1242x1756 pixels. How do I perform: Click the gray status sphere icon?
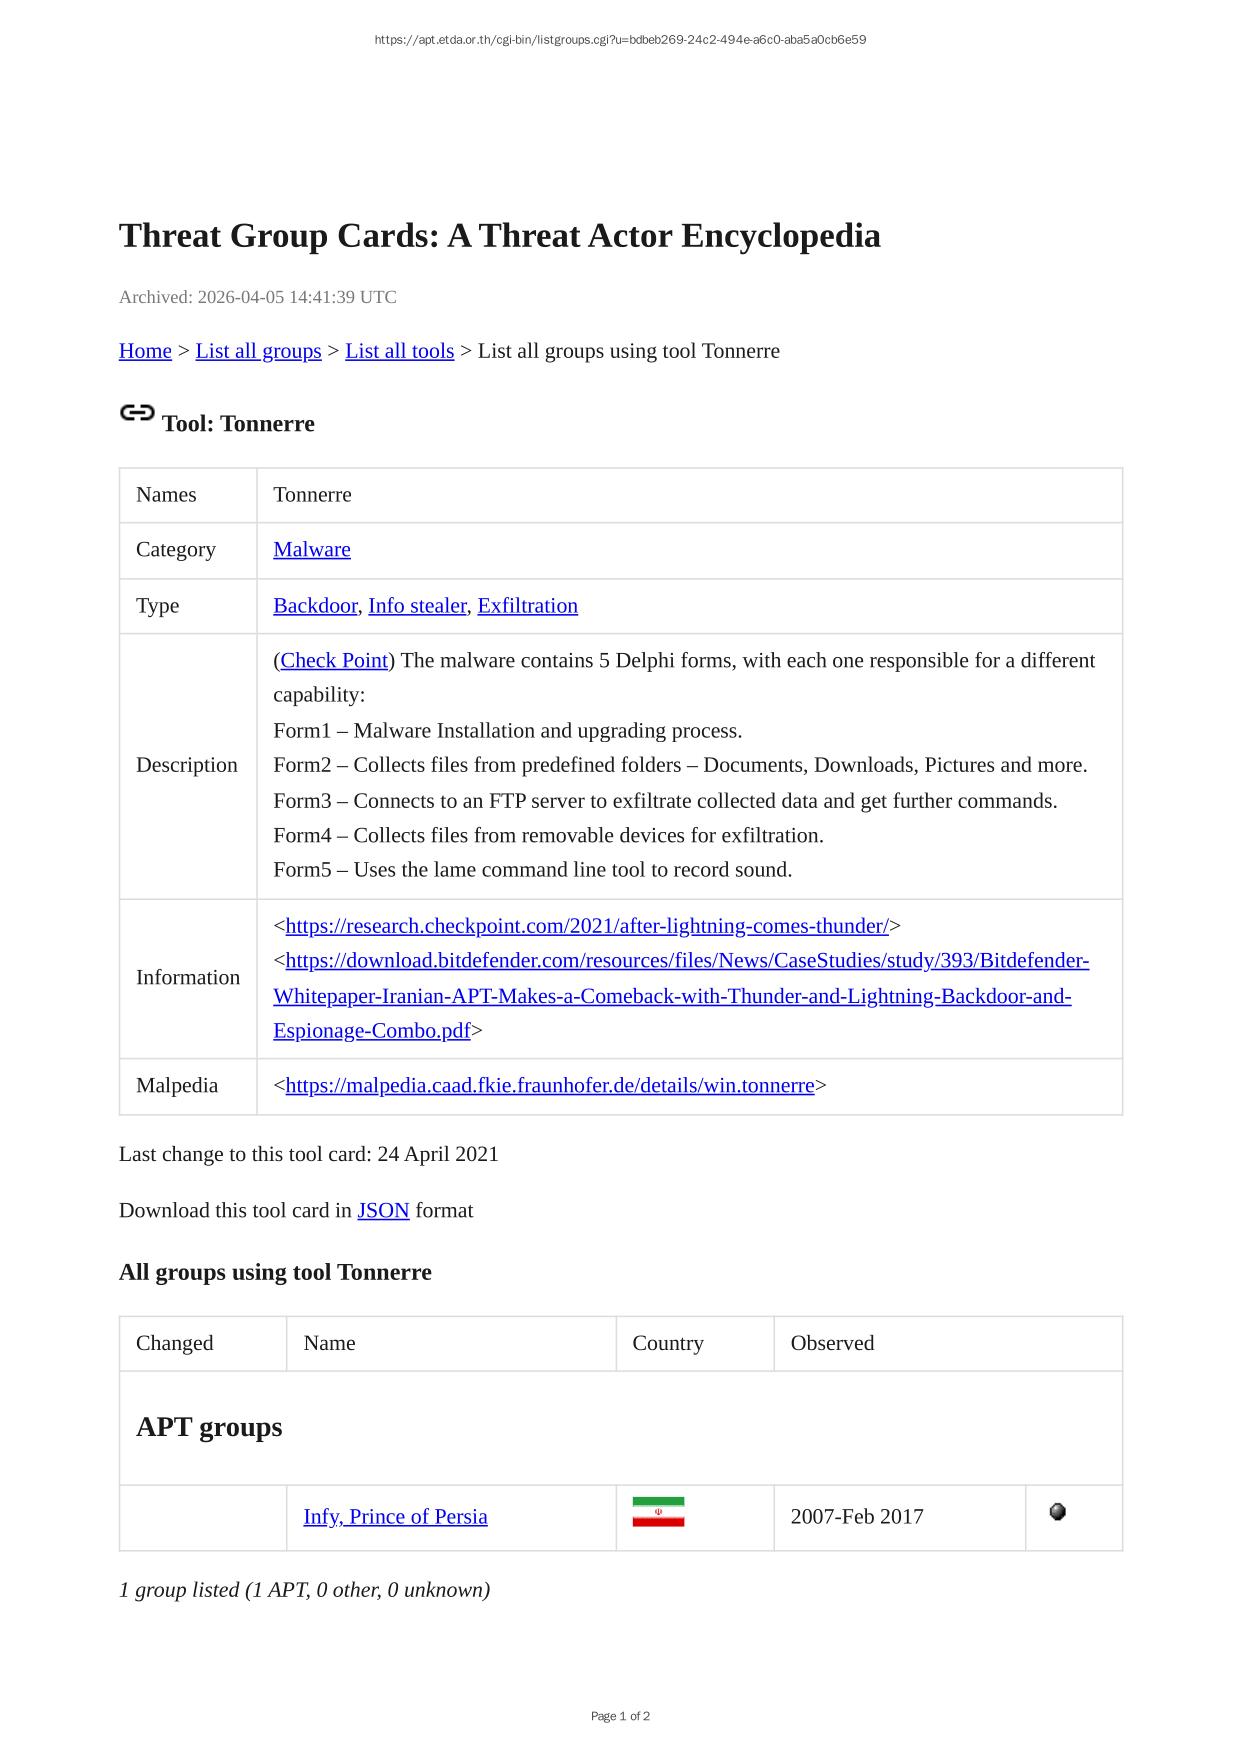click(x=1057, y=1512)
